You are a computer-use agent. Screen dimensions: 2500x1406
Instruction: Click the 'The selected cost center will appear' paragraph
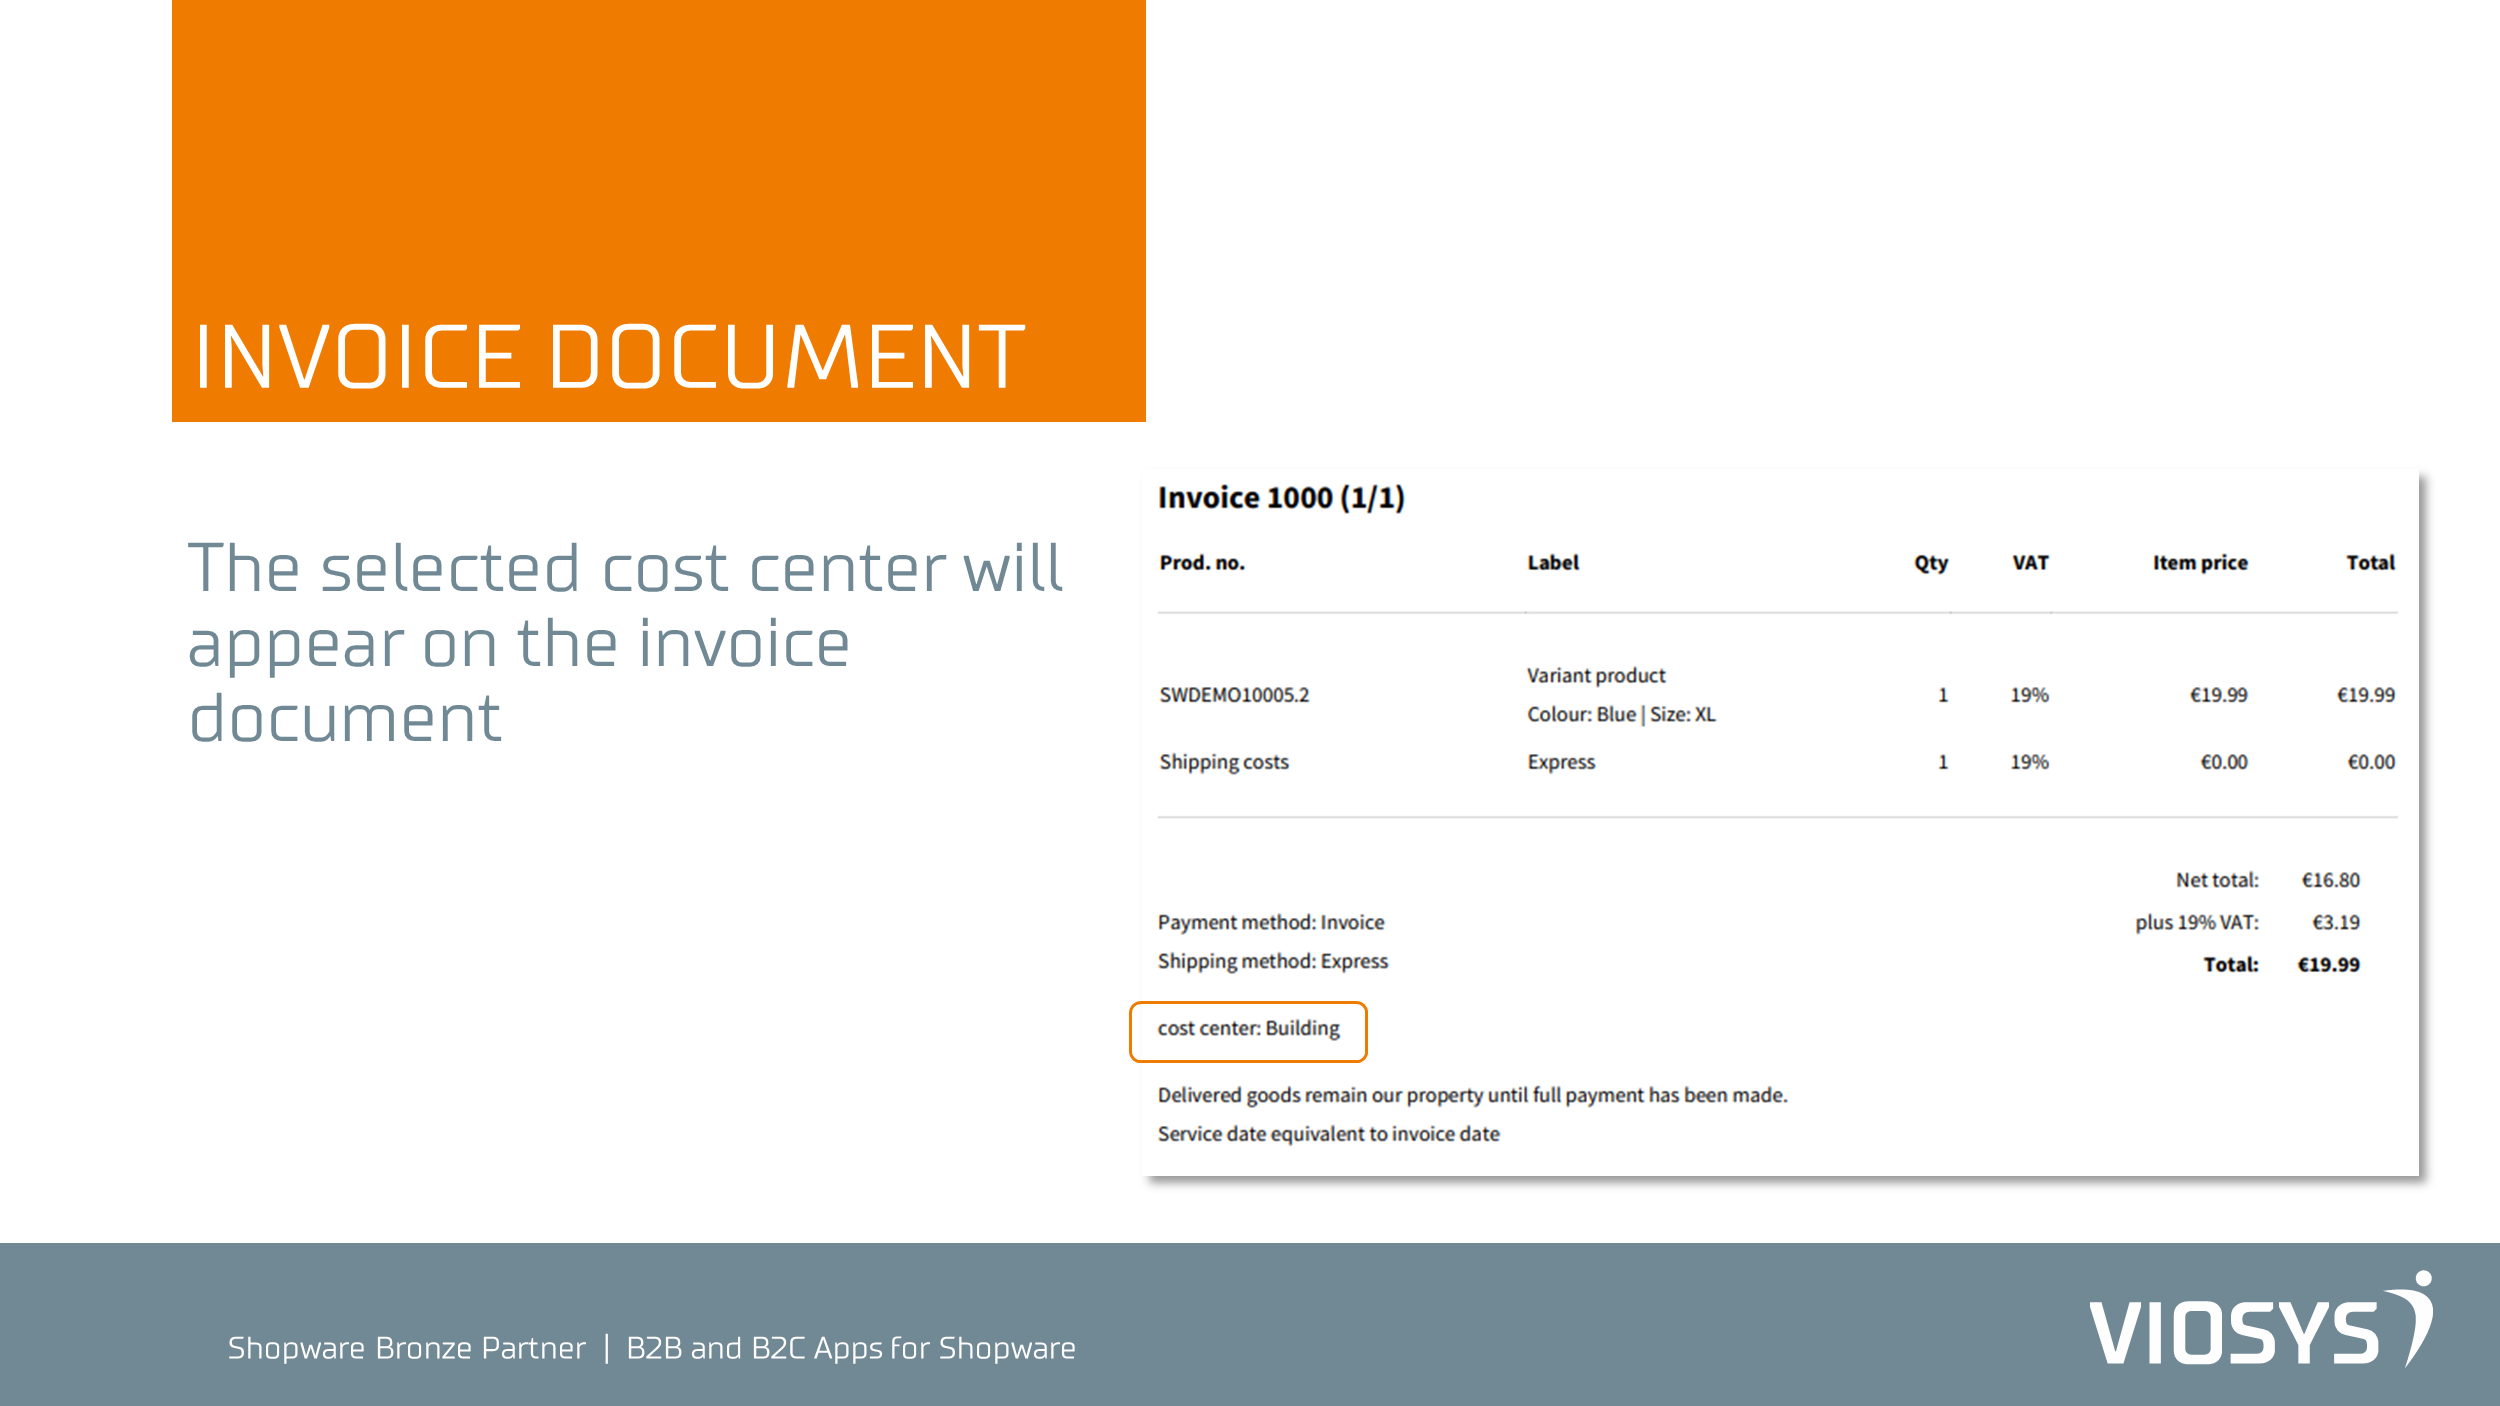[x=626, y=643]
